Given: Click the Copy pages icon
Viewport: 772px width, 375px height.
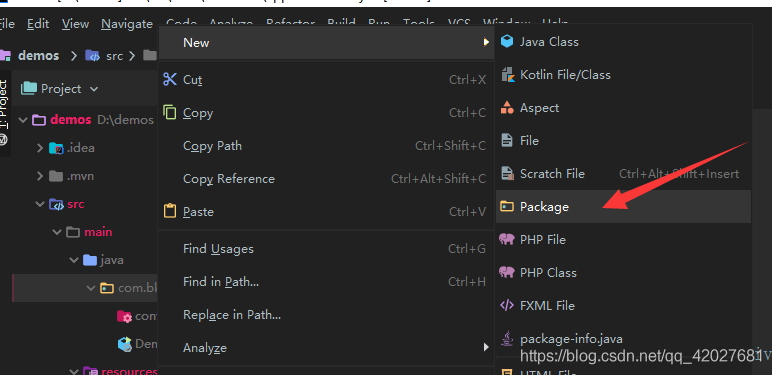Looking at the screenshot, I should pyautogui.click(x=169, y=113).
